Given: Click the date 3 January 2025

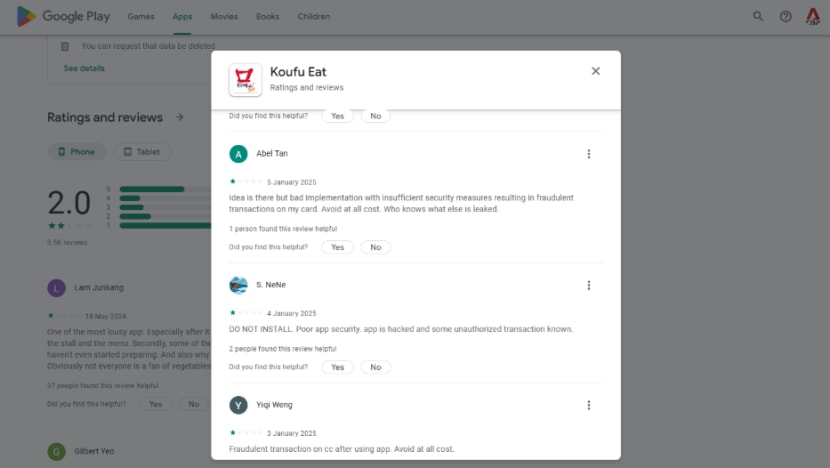Looking at the screenshot, I should 292,433.
